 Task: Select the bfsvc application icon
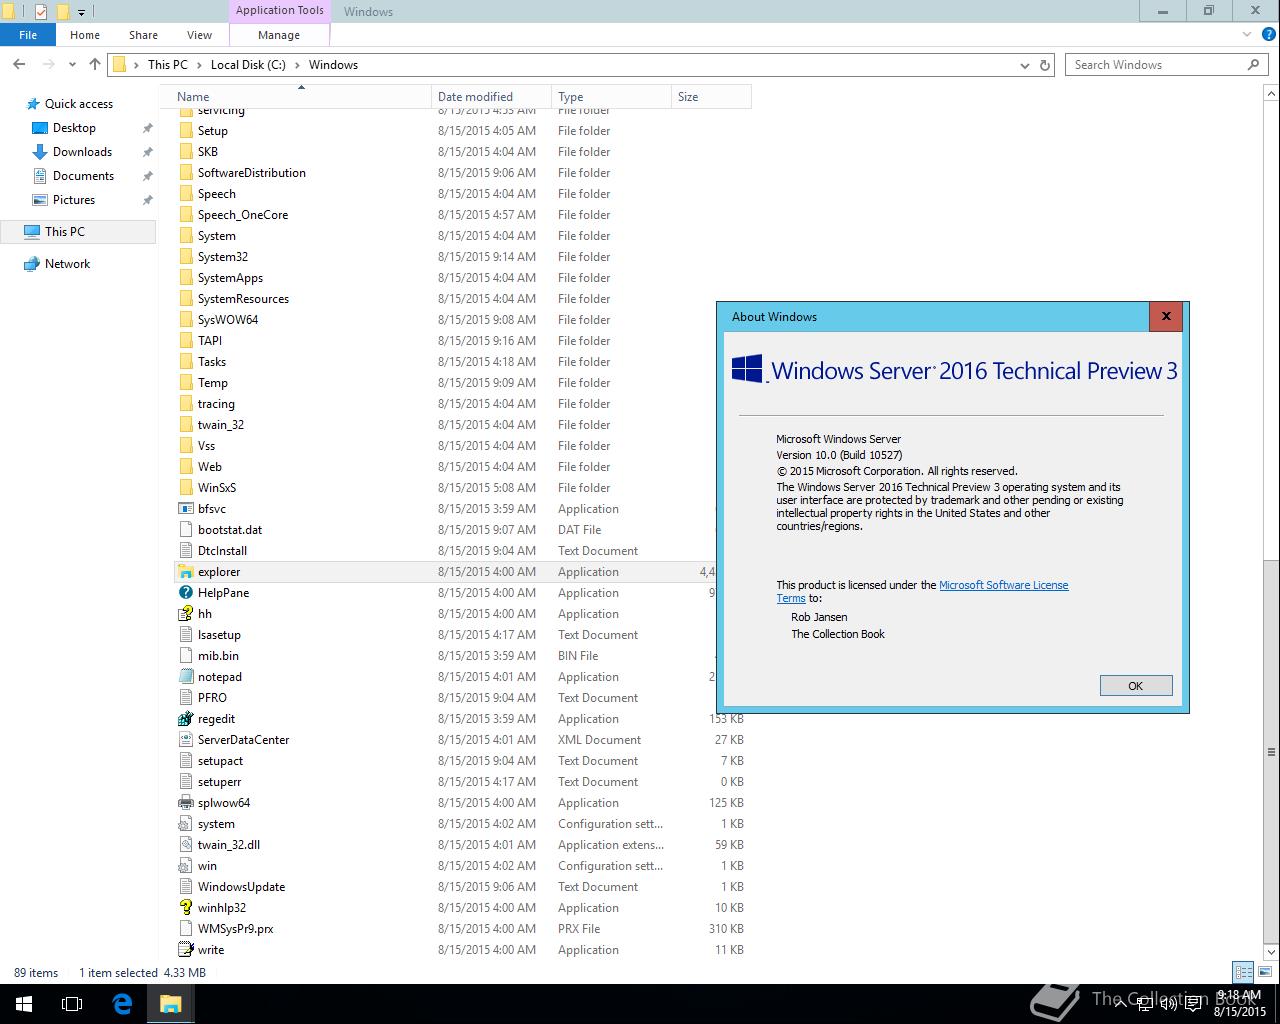(x=185, y=509)
